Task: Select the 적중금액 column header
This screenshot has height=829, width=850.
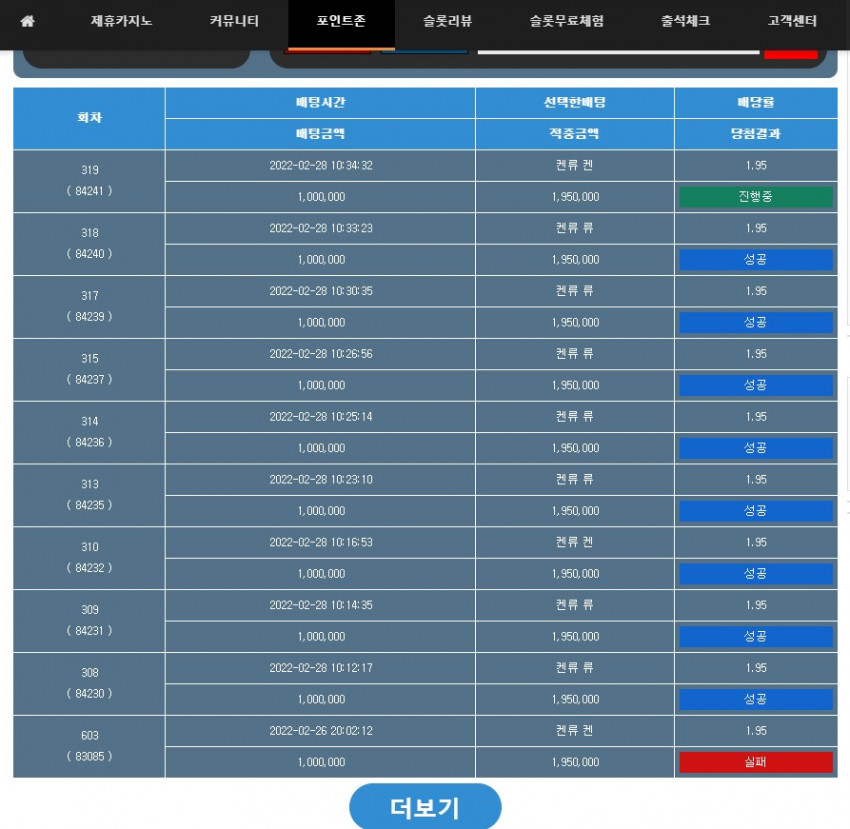Action: point(575,134)
